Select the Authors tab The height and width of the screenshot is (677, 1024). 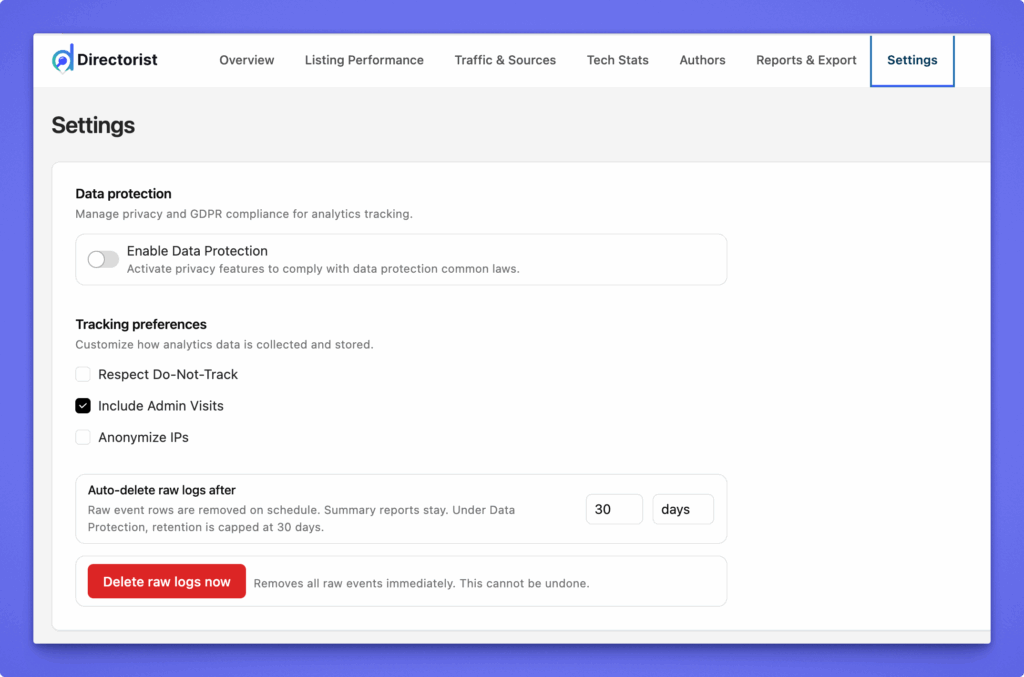click(702, 60)
